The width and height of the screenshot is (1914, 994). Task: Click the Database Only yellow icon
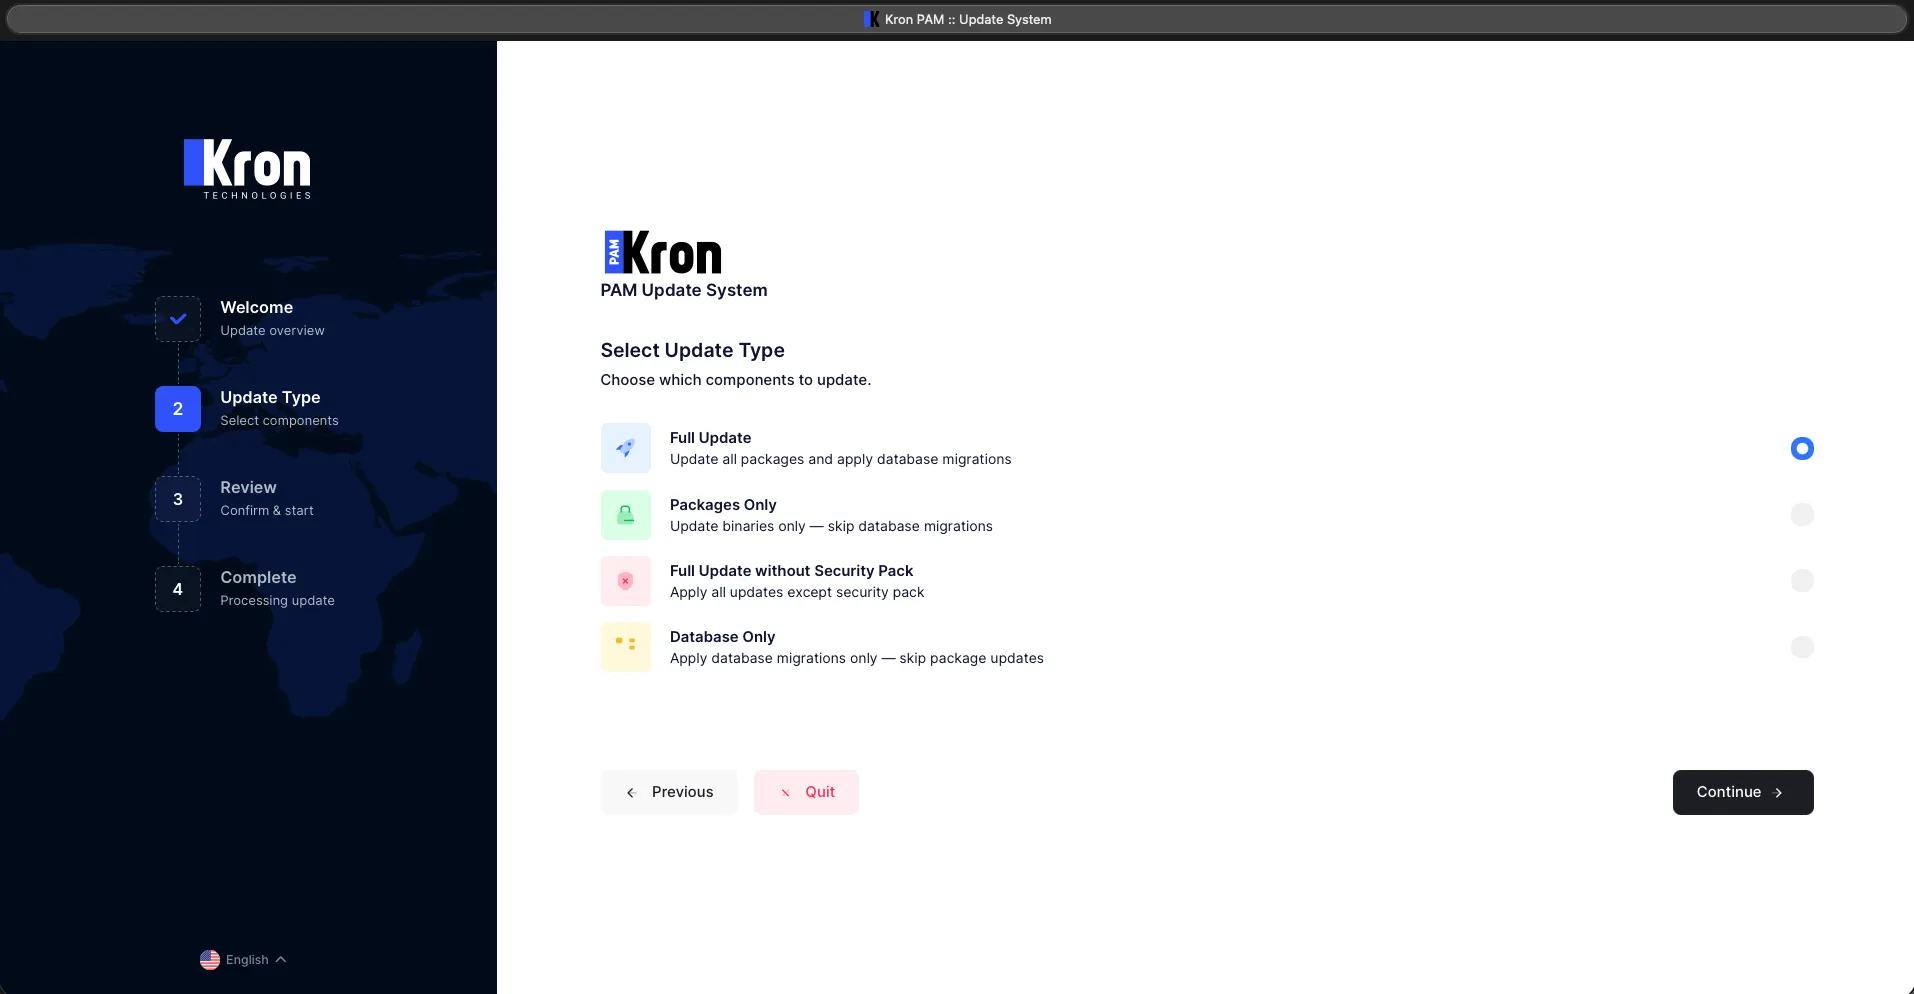(x=625, y=647)
